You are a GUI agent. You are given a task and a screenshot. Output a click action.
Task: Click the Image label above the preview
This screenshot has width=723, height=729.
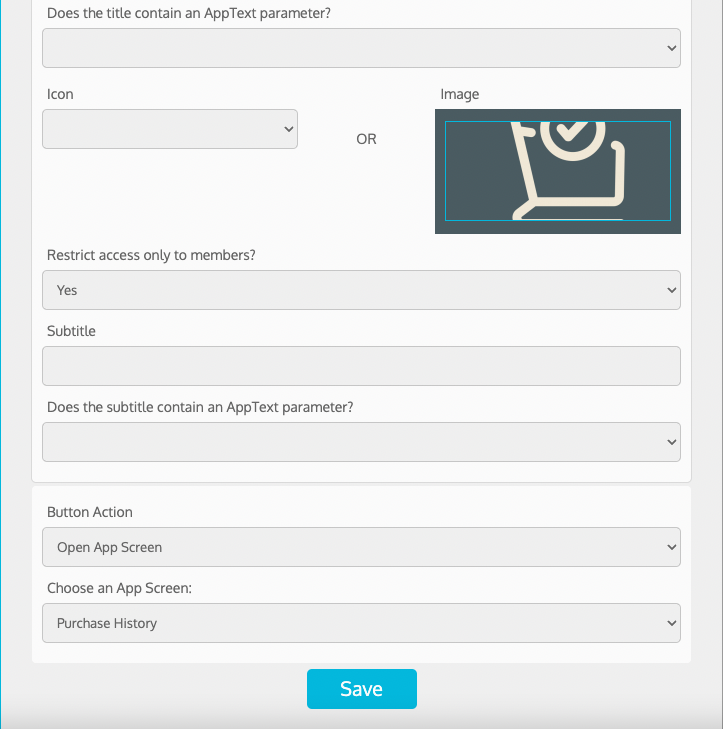459,94
